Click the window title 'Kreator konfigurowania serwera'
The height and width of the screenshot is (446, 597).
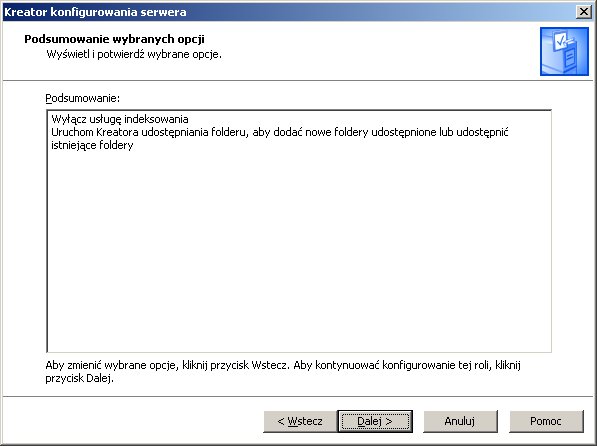click(95, 12)
